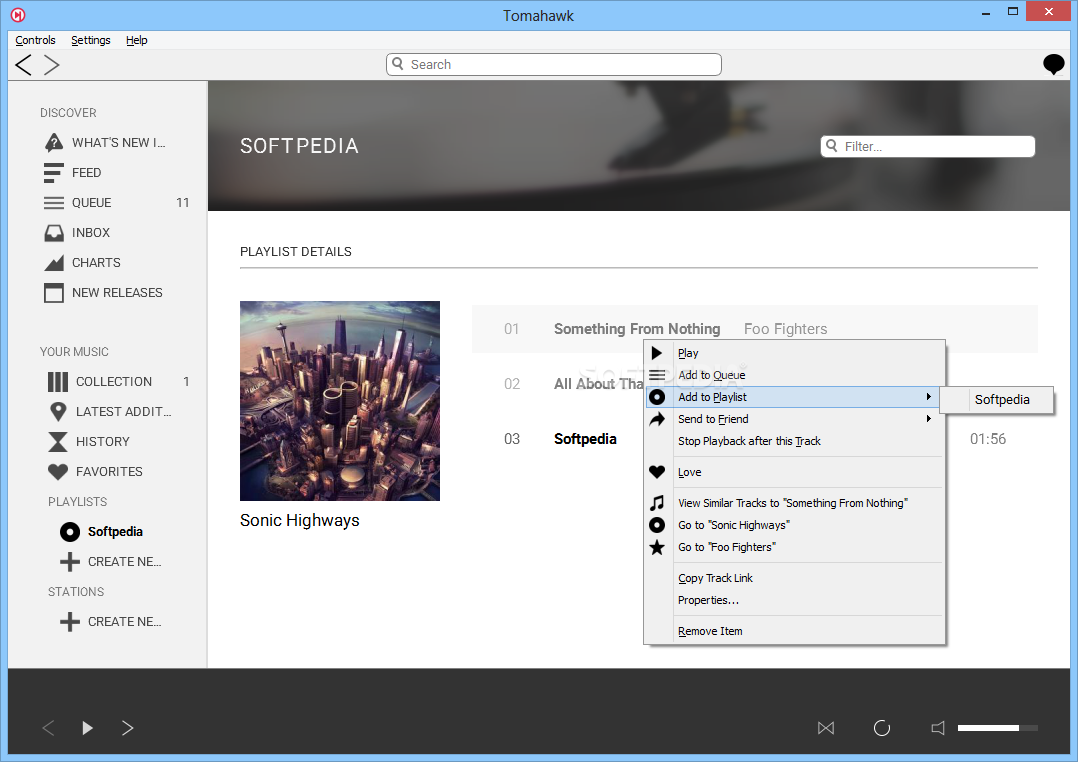Click the Latest Additions pin icon
The height and width of the screenshot is (762, 1078).
coord(58,412)
